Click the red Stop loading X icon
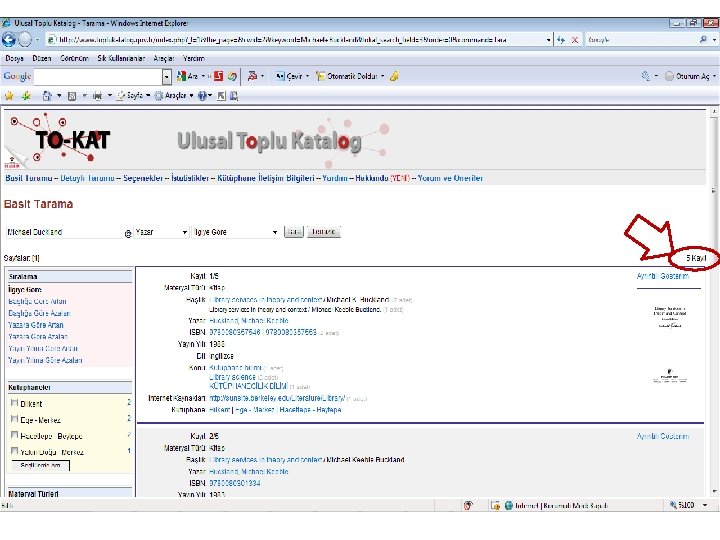 pyautogui.click(x=574, y=40)
